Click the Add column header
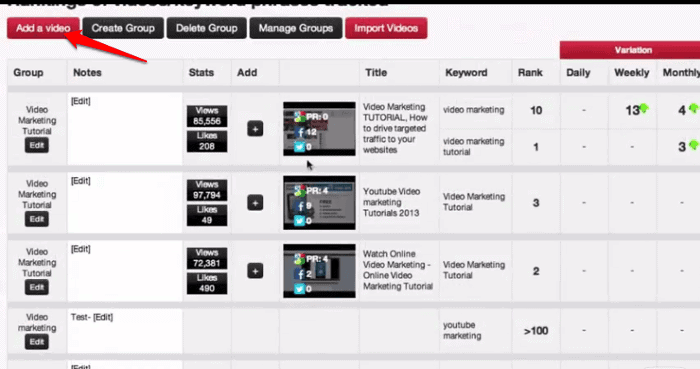The width and height of the screenshot is (700, 369). coord(247,73)
